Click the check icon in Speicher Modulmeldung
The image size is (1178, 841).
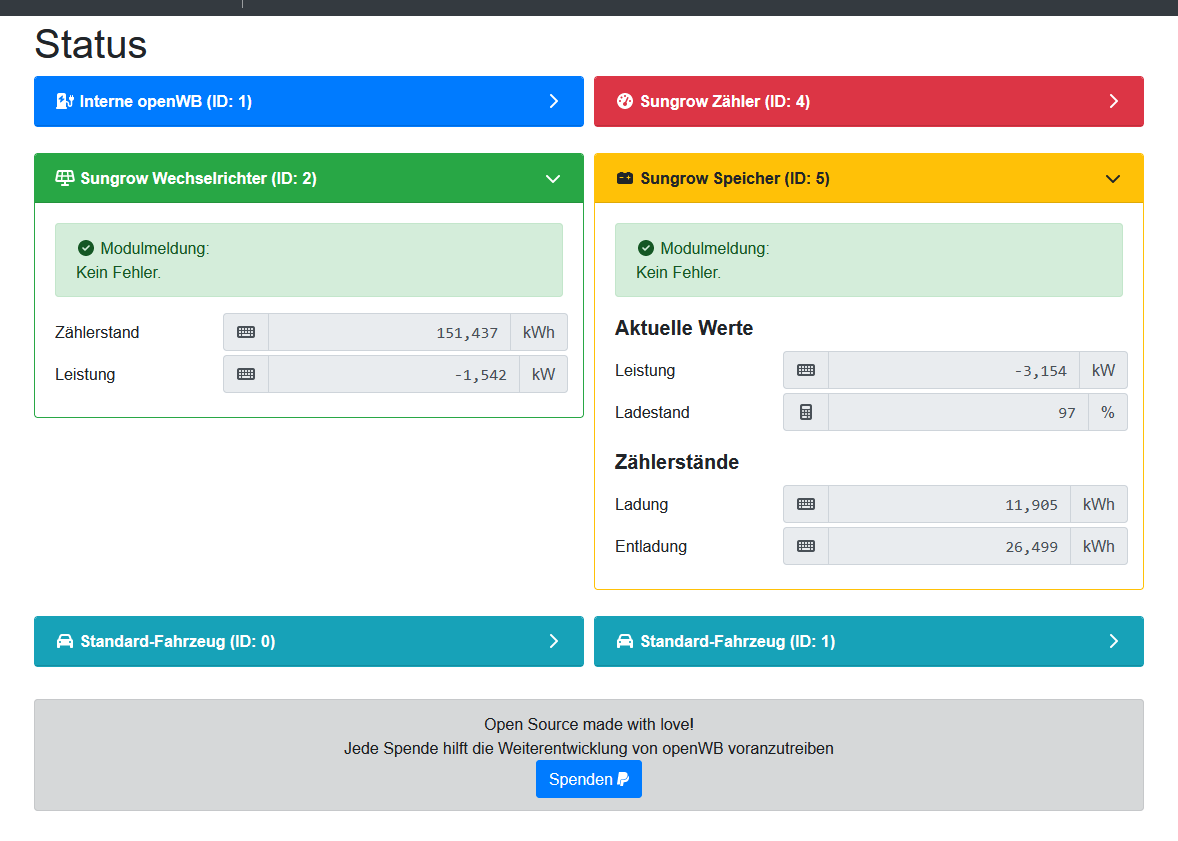tap(645, 248)
